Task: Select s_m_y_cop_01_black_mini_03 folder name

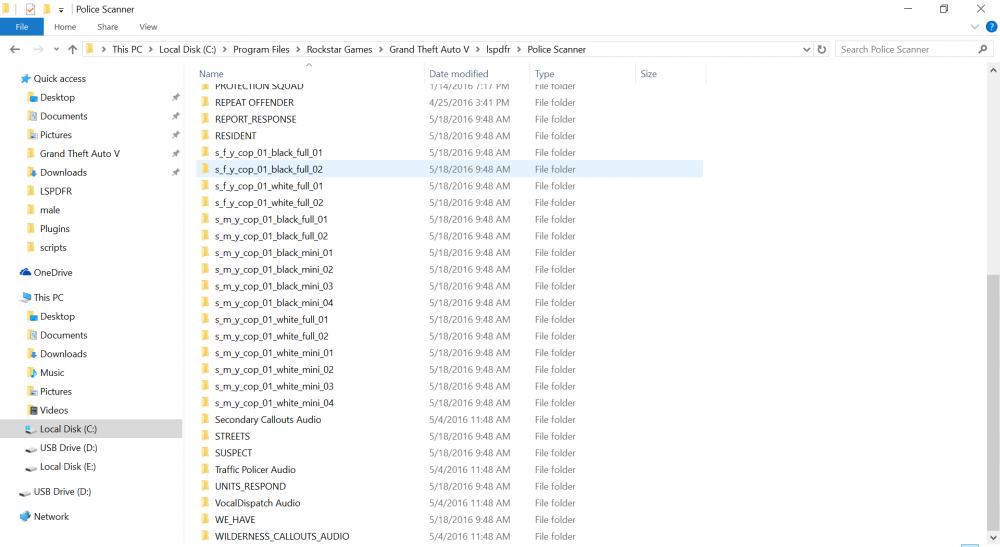Action: click(x=274, y=286)
